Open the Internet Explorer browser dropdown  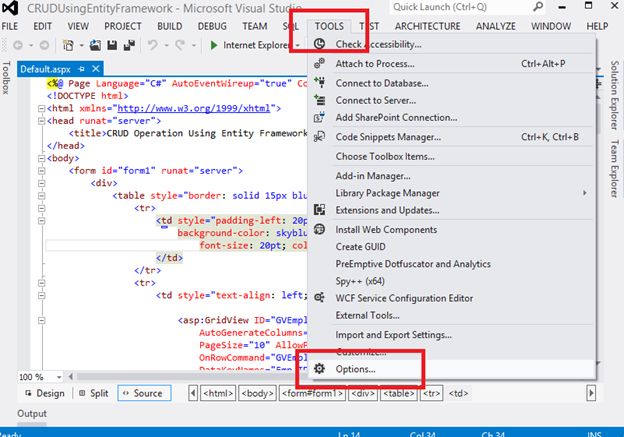point(298,45)
